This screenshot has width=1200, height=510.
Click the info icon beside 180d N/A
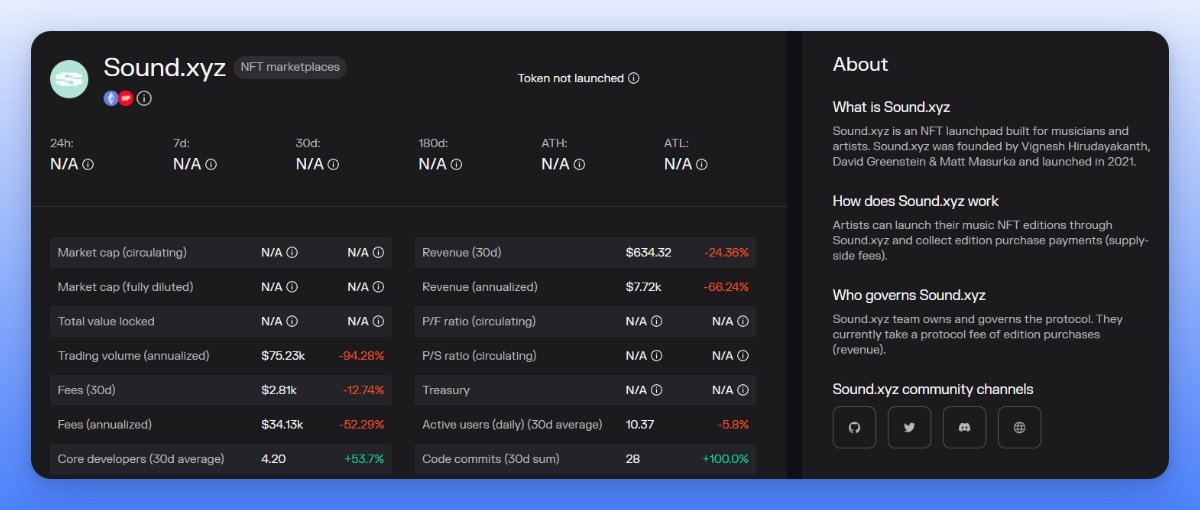point(456,164)
